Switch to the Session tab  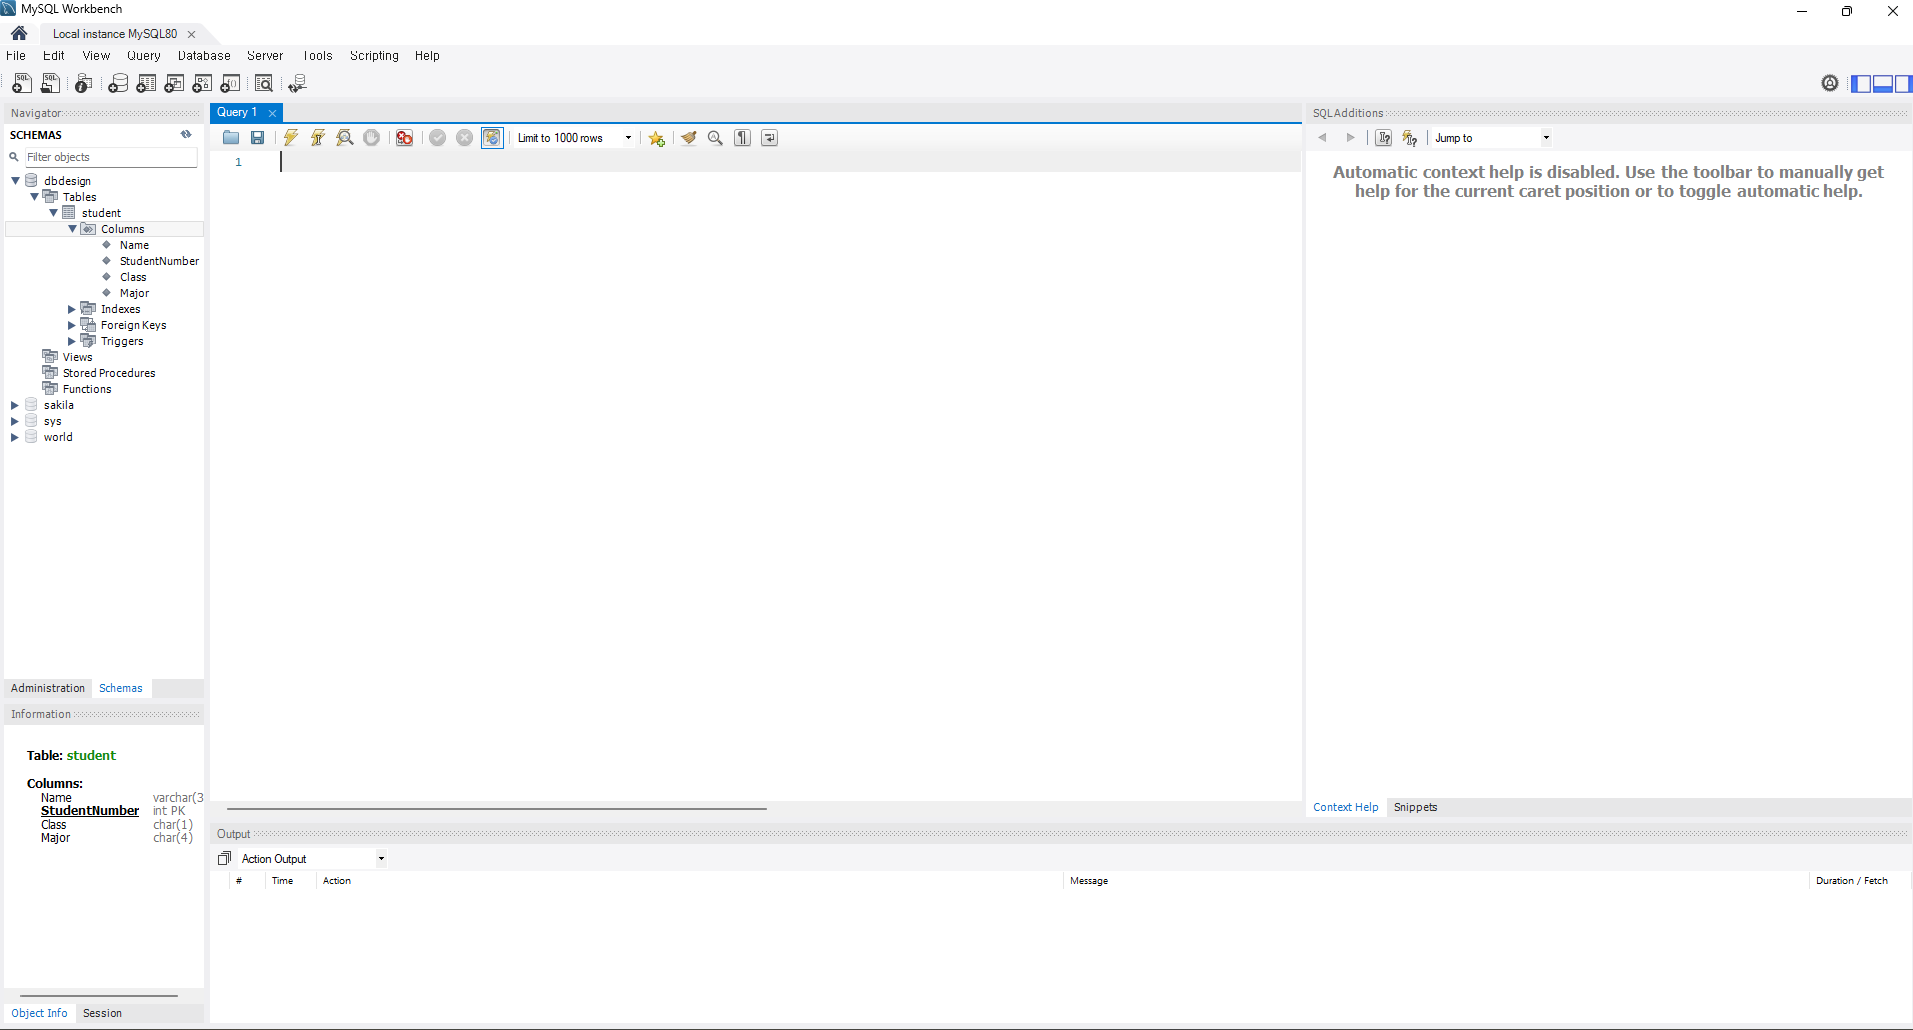coord(102,1013)
